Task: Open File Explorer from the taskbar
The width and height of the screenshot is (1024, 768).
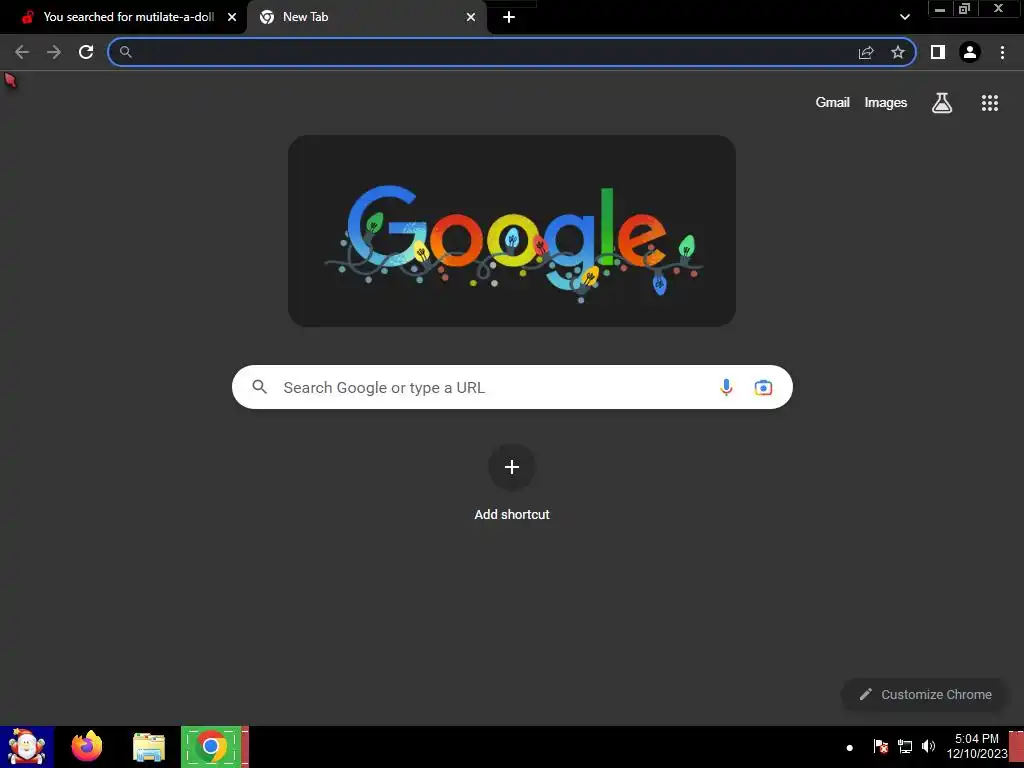Action: [149, 747]
